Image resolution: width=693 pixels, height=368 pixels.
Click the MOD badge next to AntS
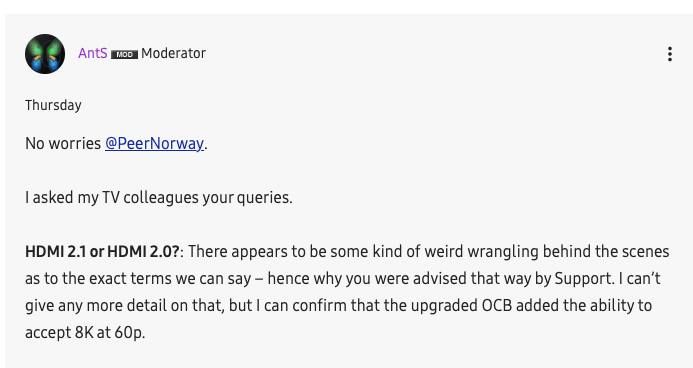pos(124,54)
